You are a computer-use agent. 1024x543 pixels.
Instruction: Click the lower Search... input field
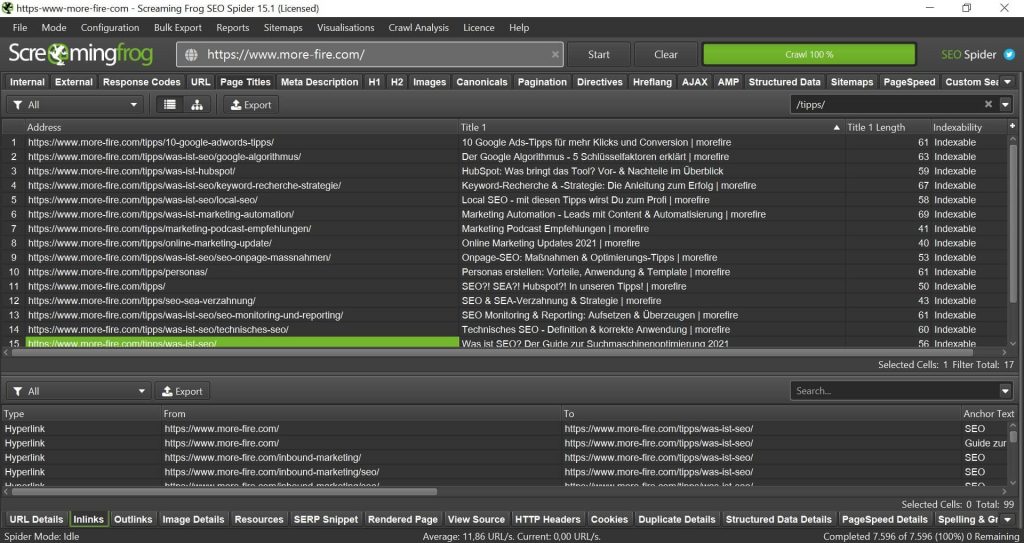[x=895, y=391]
